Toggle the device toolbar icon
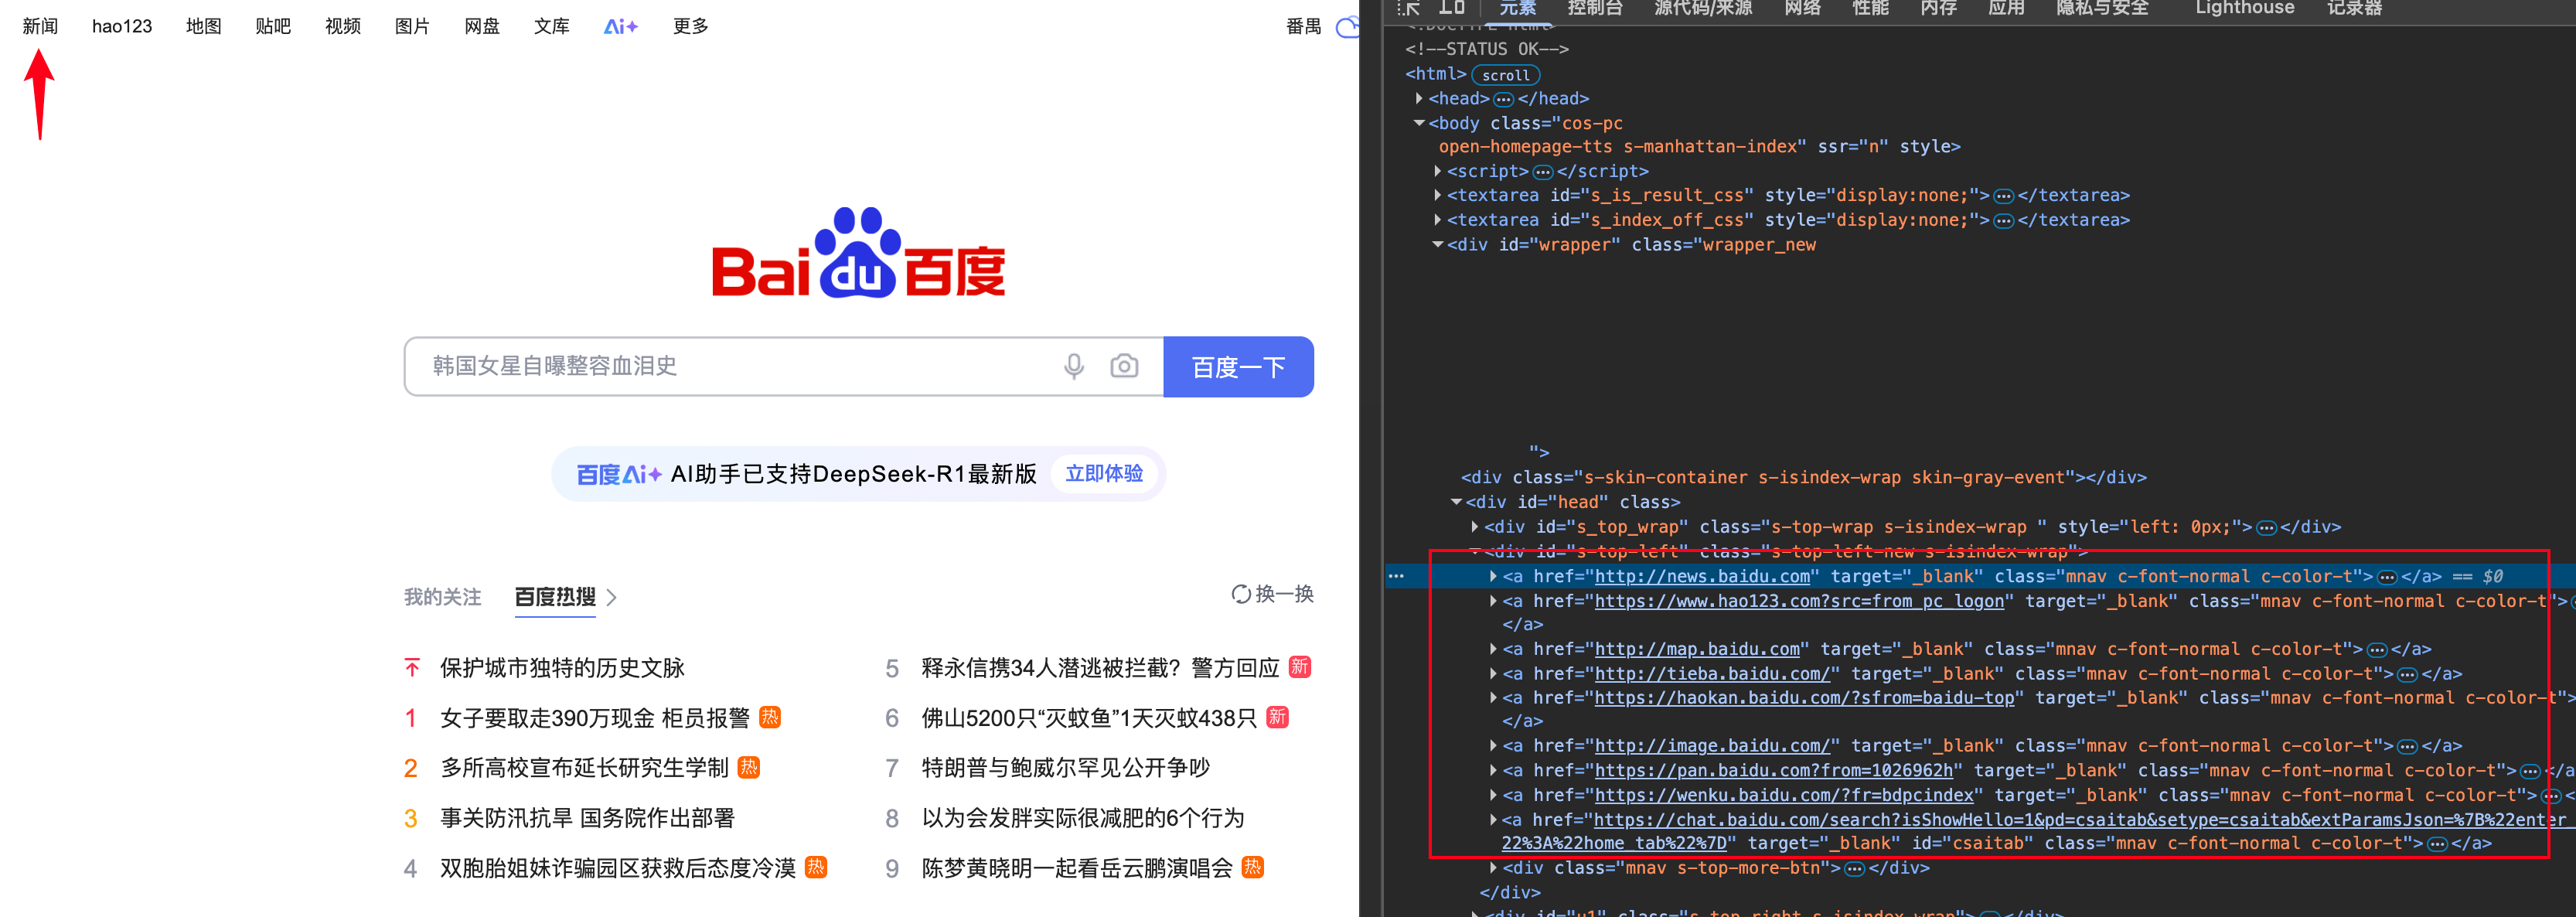Image resolution: width=2576 pixels, height=917 pixels. [1452, 8]
